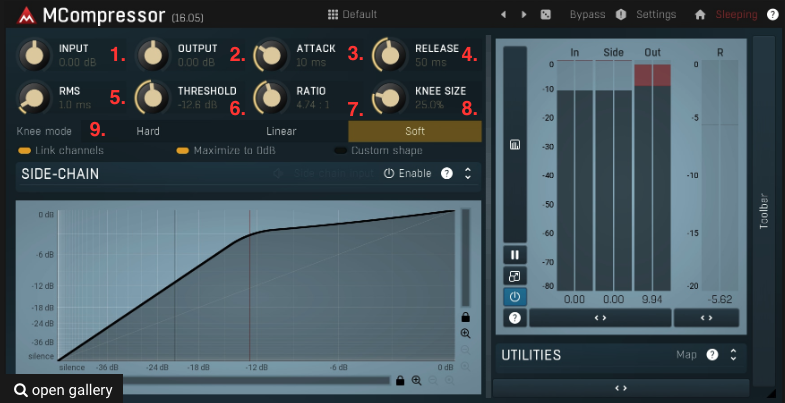
Task: Open the Default presets grid icon
Action: click(x=333, y=15)
